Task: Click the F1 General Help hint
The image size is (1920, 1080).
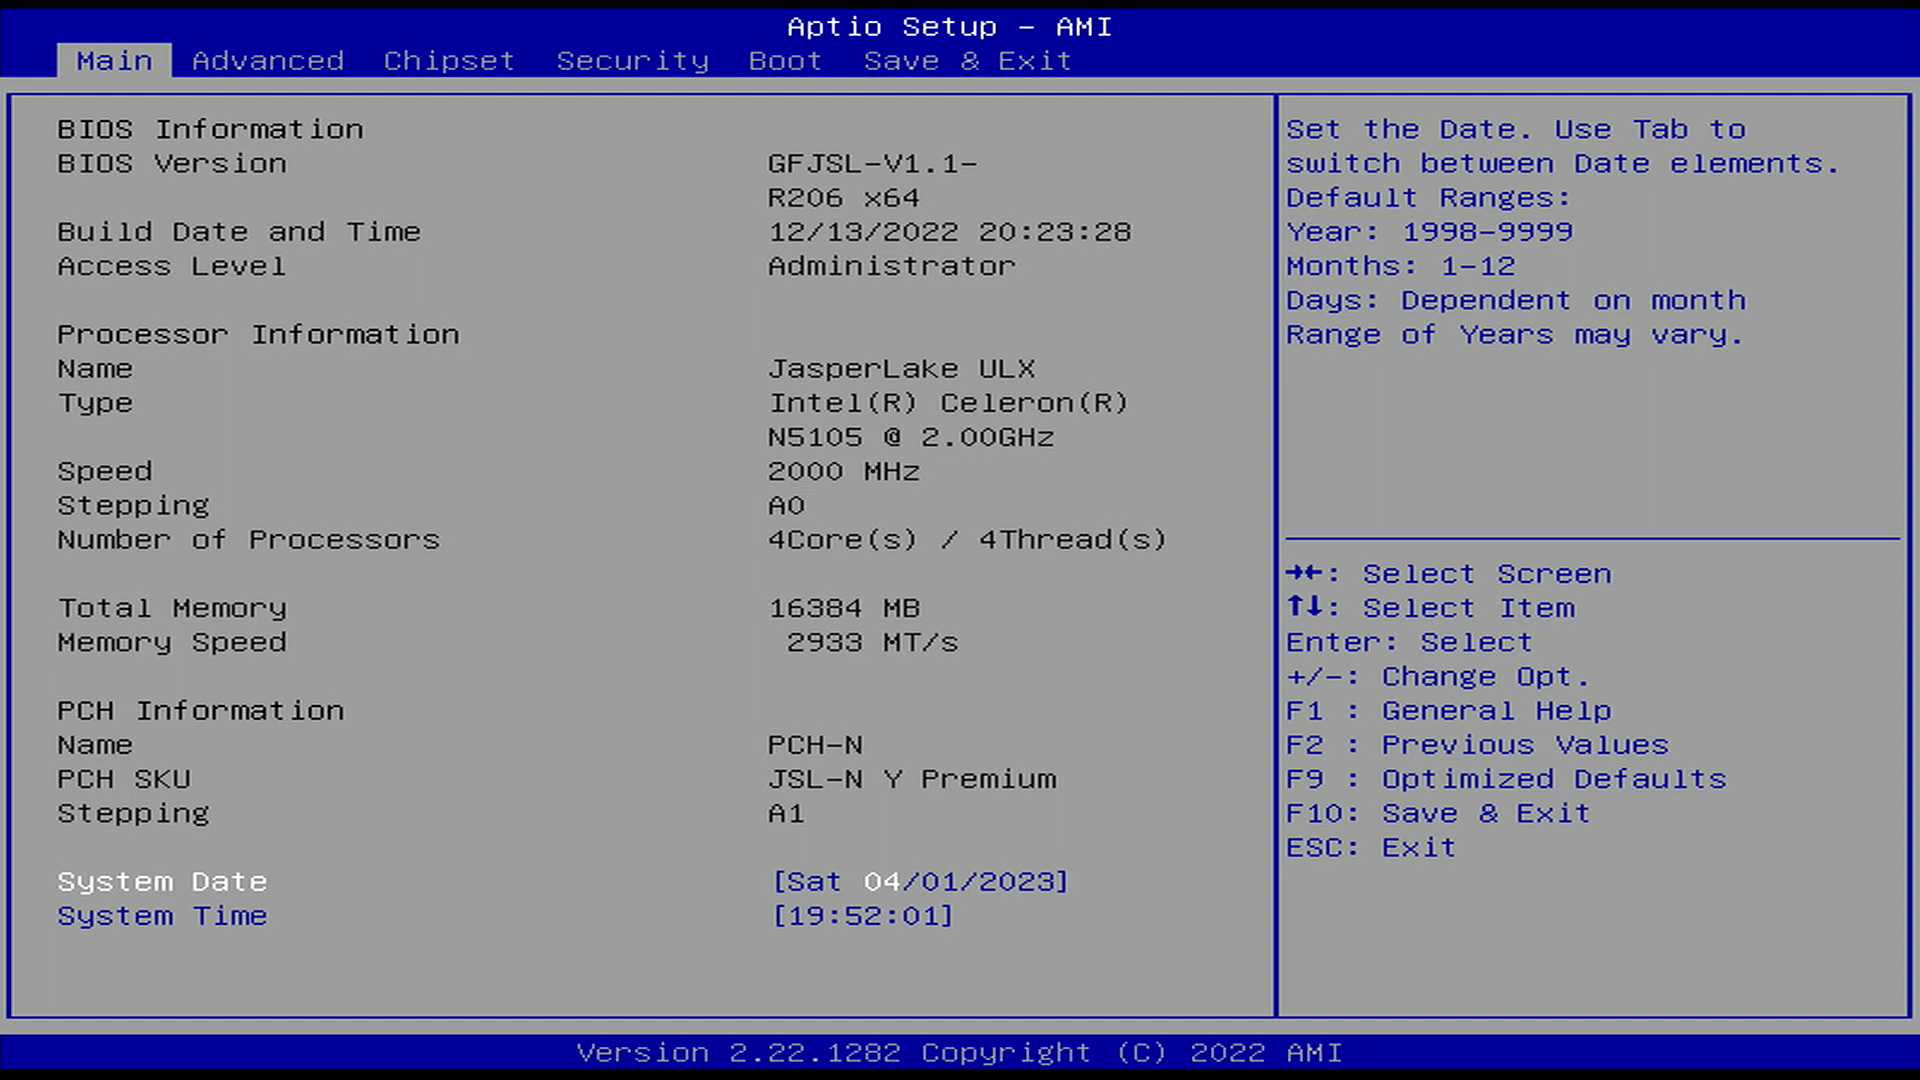Action: tap(1449, 711)
